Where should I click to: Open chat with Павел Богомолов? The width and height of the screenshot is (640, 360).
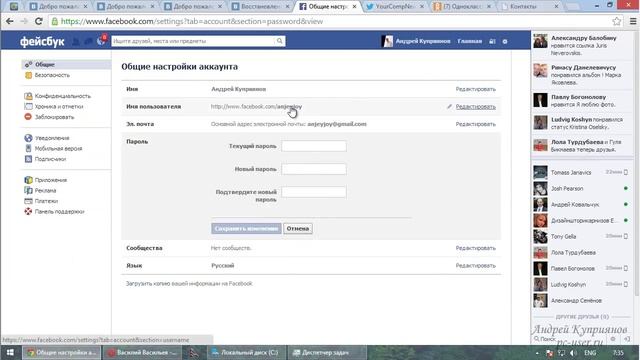[x=582, y=269]
